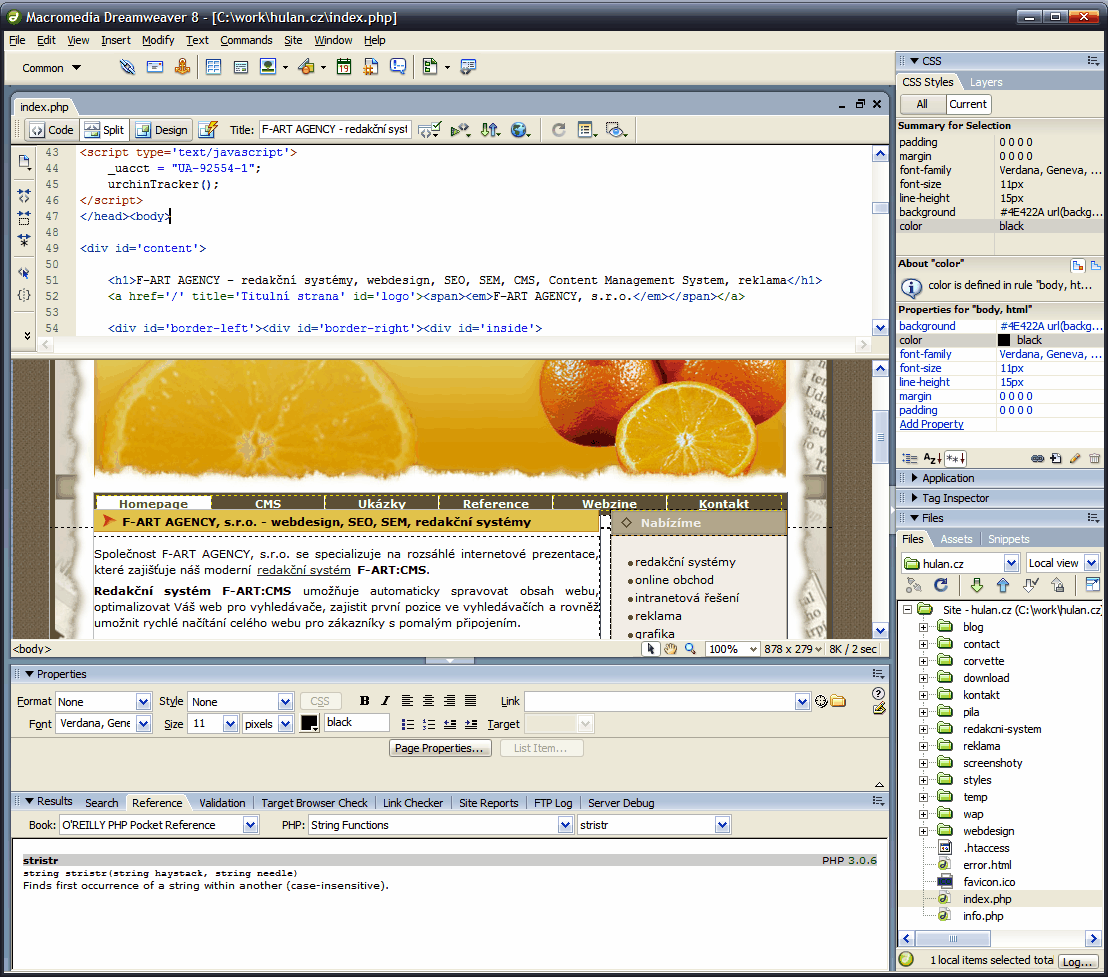Viewport: 1108px width, 977px height.
Task: Select Current mode in CSS Styles
Action: click(x=968, y=104)
